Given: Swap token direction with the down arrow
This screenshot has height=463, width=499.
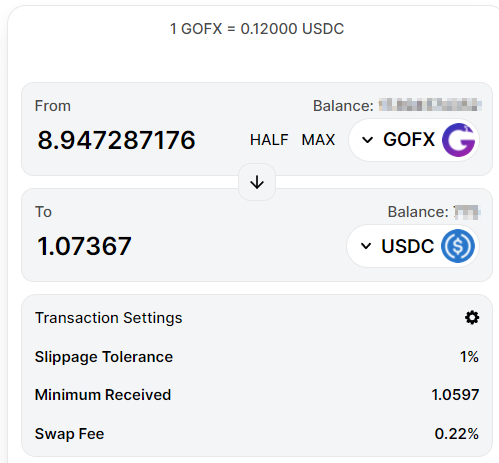Looking at the screenshot, I should click(257, 182).
